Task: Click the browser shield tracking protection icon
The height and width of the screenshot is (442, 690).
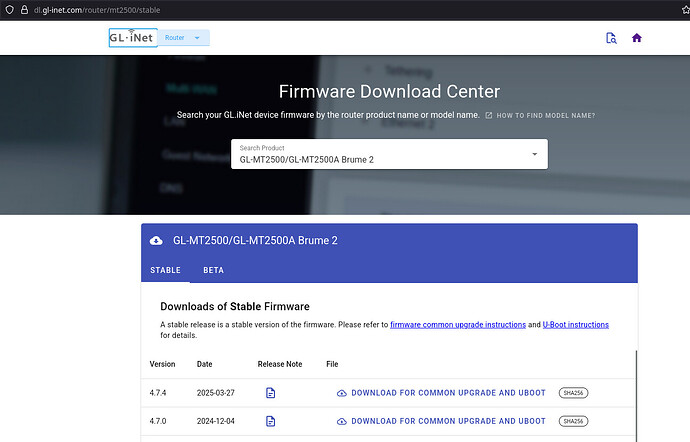Action: point(9,10)
